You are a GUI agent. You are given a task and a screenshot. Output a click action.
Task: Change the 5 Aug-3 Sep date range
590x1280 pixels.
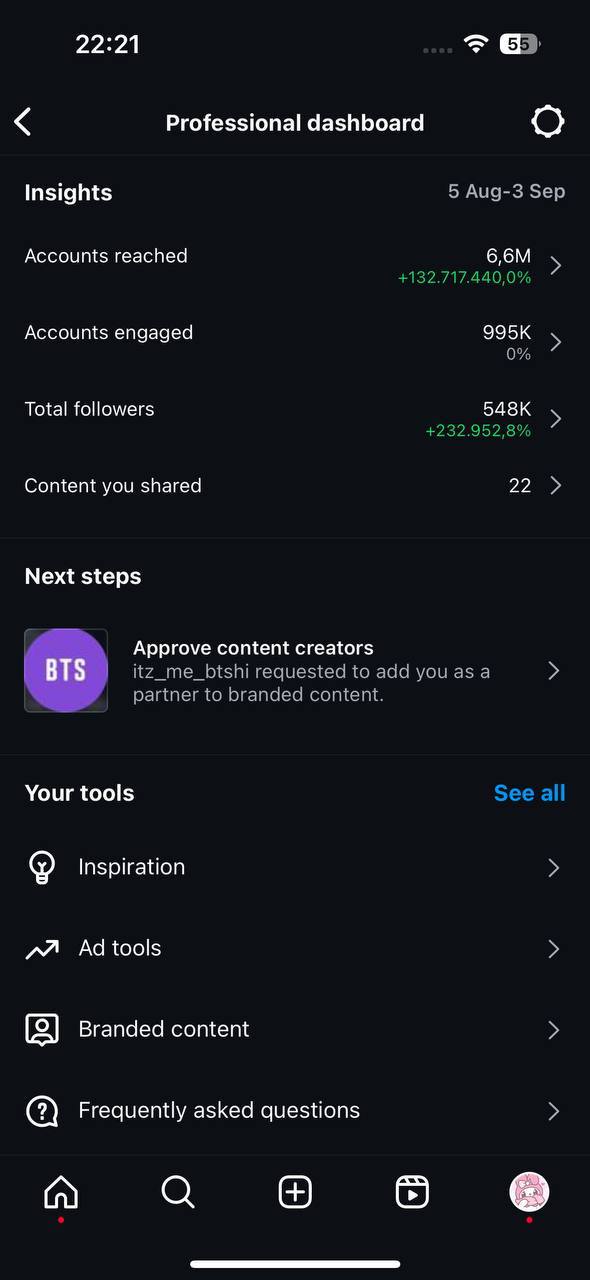[506, 191]
